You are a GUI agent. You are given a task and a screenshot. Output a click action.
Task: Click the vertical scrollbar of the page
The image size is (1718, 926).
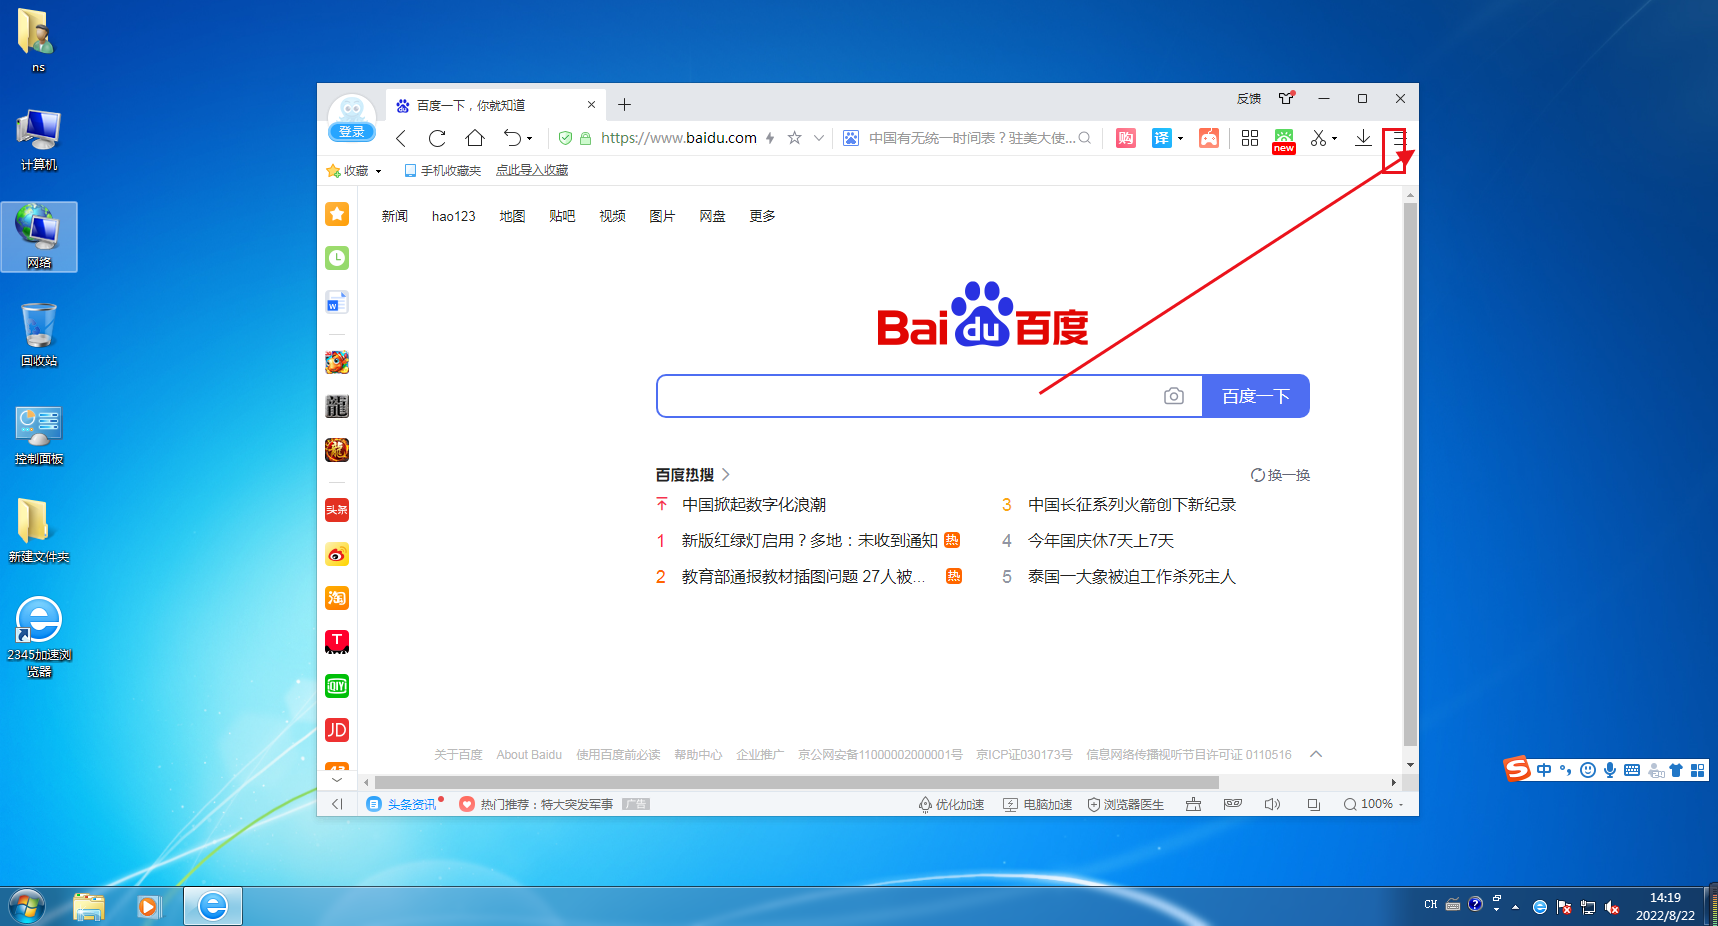point(1410,475)
